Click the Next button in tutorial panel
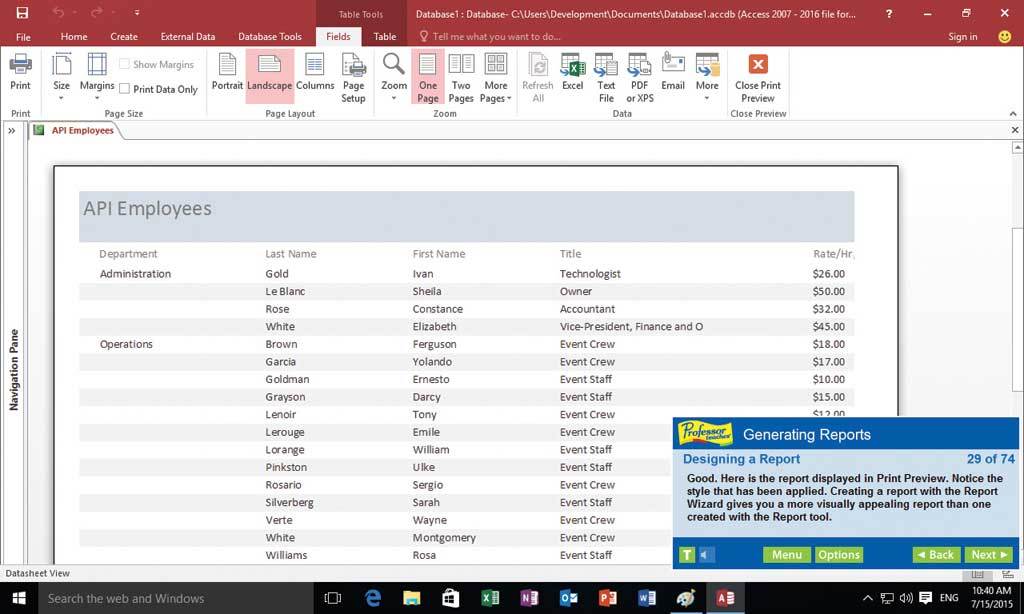Screen dimensions: 1024x614 (x=990, y=555)
